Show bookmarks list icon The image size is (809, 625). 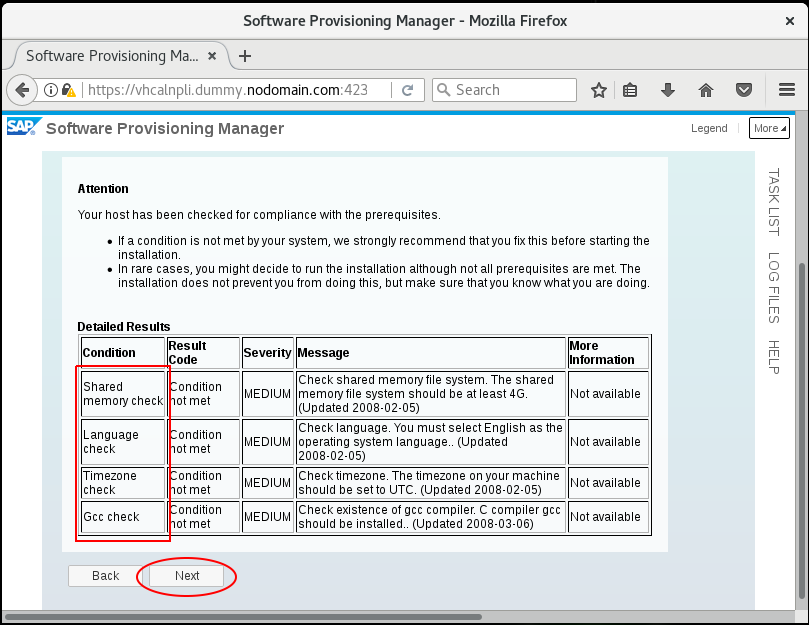point(630,90)
